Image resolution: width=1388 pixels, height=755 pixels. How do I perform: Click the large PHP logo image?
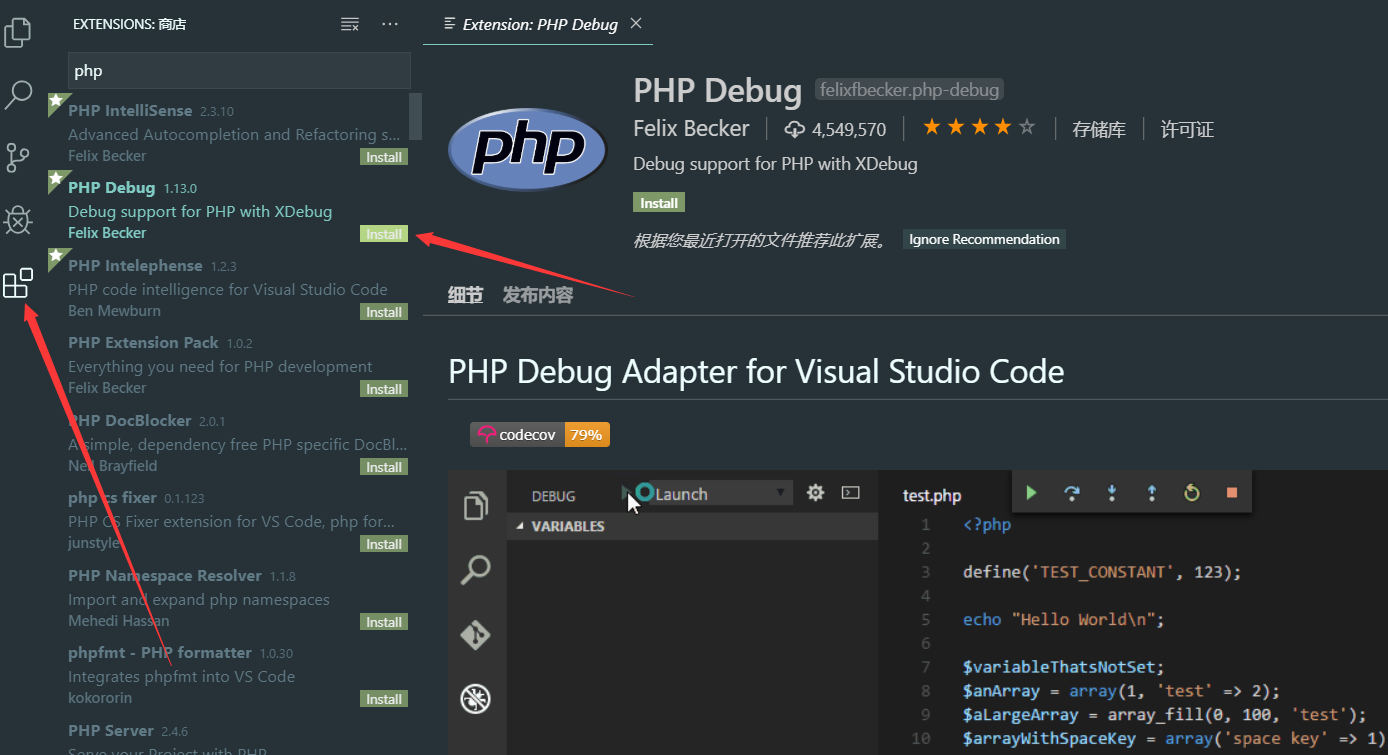click(527, 150)
